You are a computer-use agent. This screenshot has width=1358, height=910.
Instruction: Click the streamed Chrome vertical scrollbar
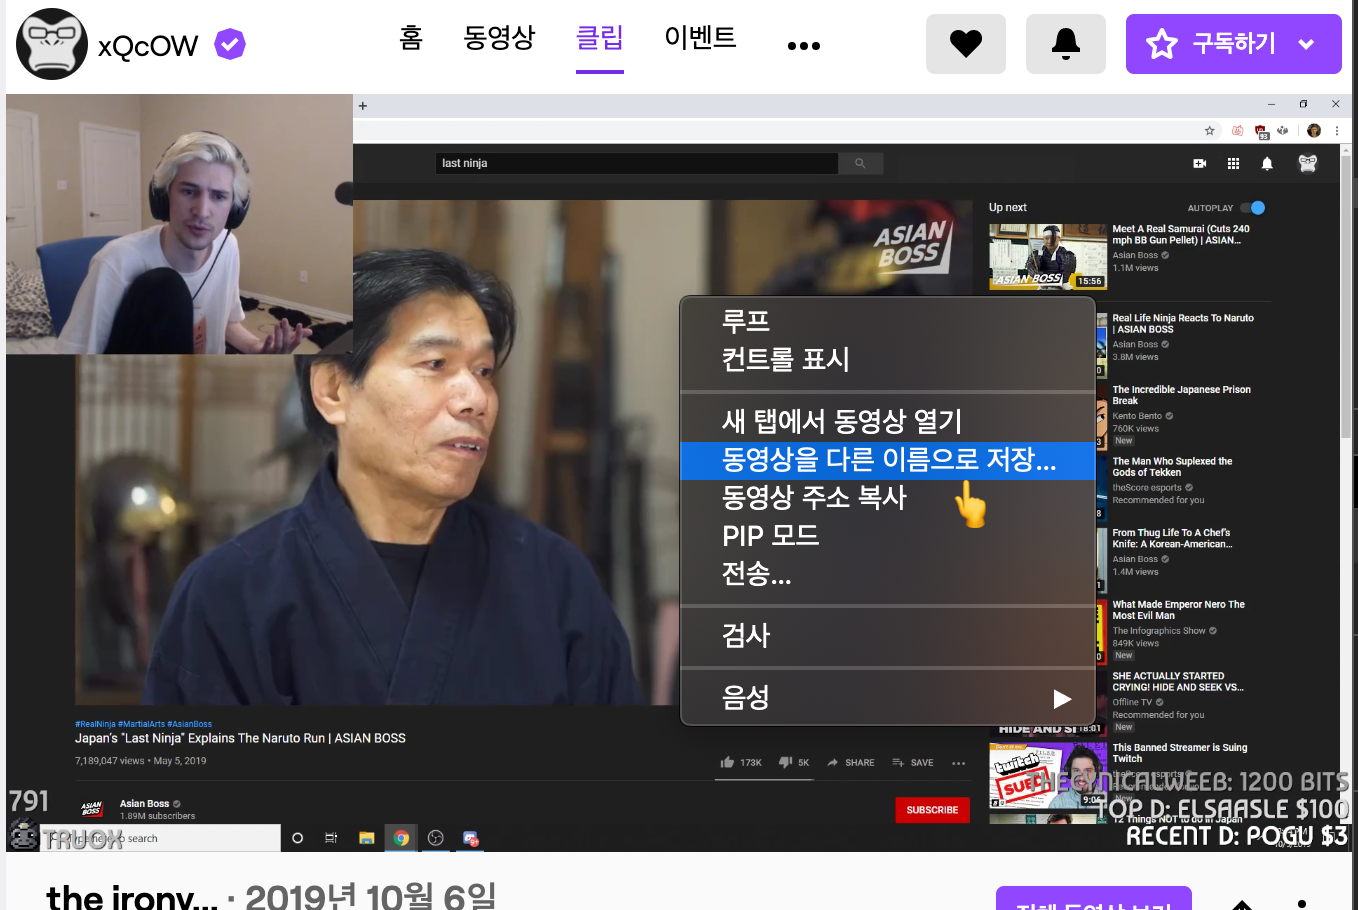1346,295
